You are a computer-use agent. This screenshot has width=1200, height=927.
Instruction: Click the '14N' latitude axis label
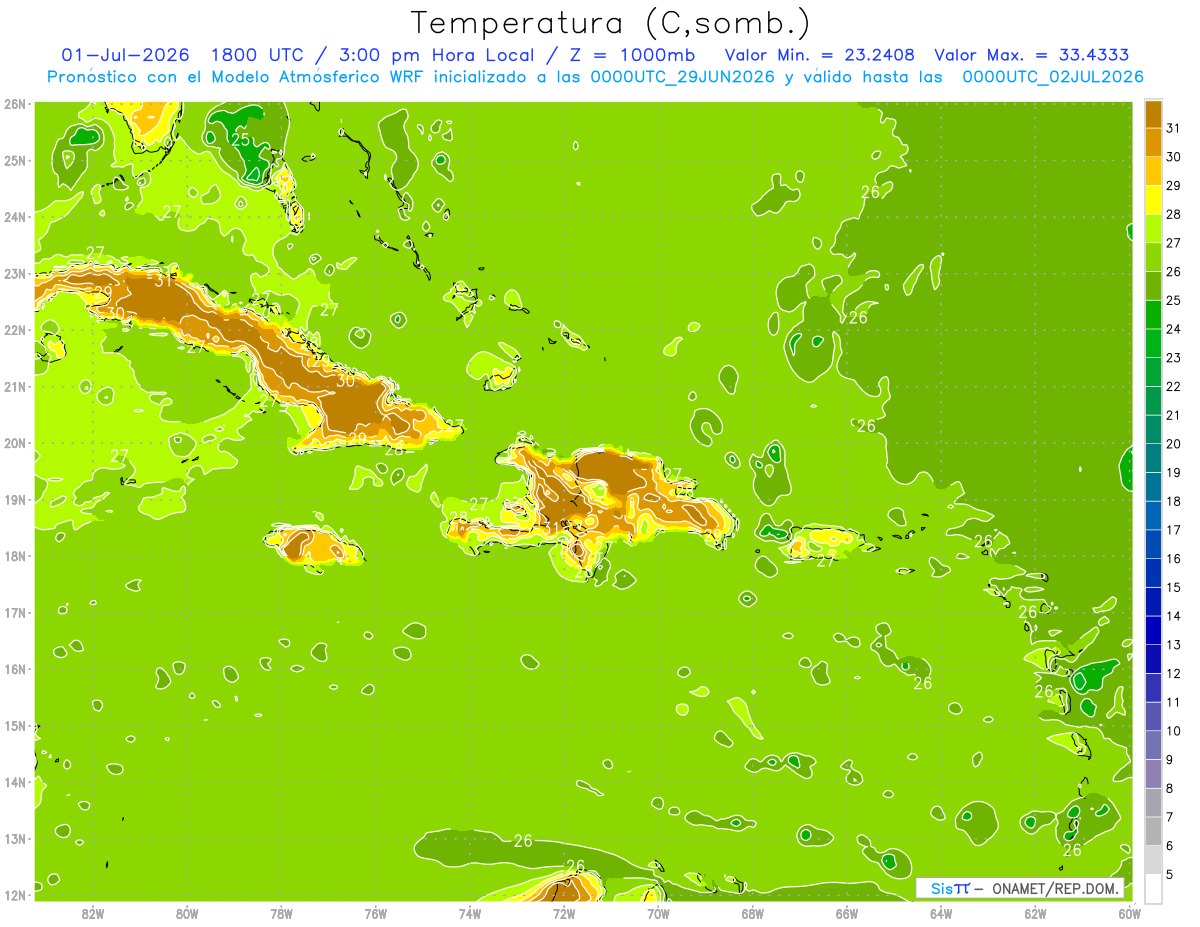pyautogui.click(x=15, y=782)
